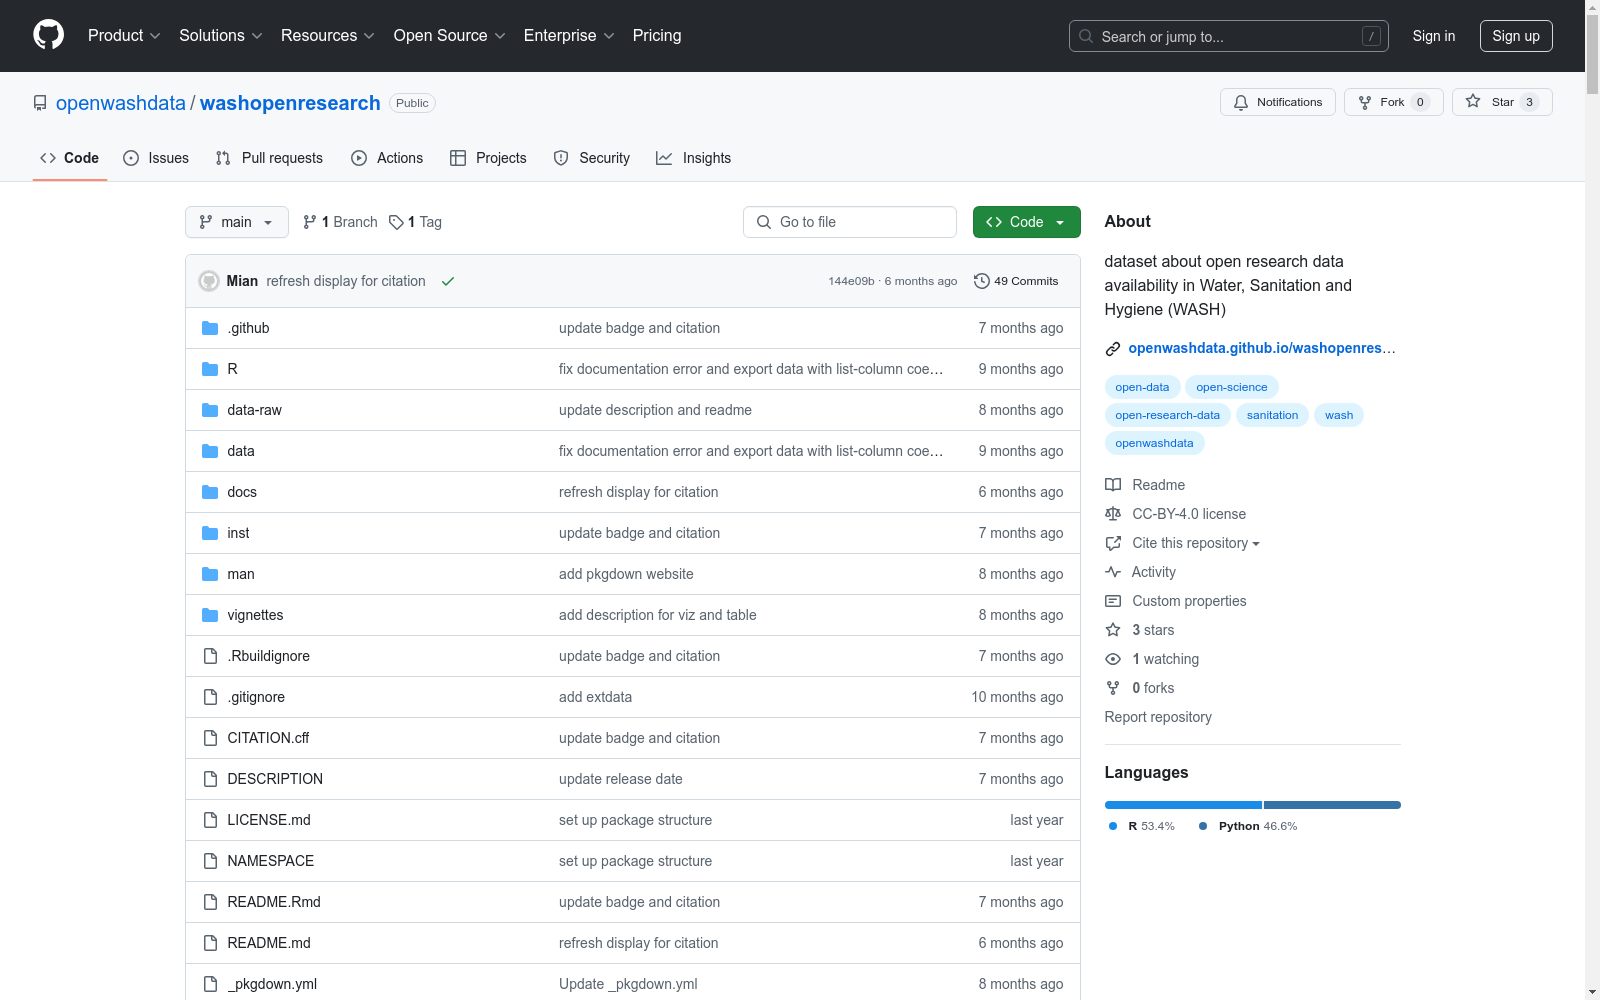
Task: Click the R language bar segment
Action: tap(1183, 805)
